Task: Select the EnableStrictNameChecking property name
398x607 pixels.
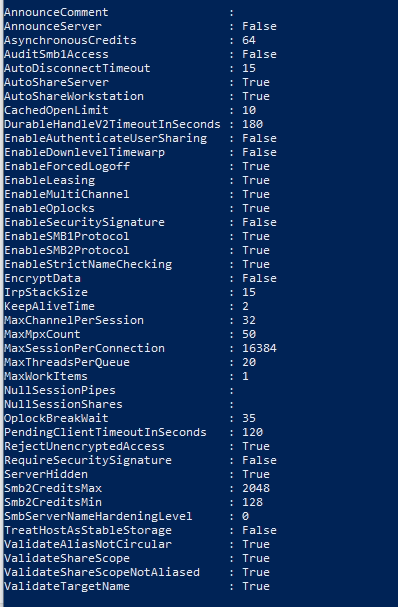Action: [x=88, y=264]
